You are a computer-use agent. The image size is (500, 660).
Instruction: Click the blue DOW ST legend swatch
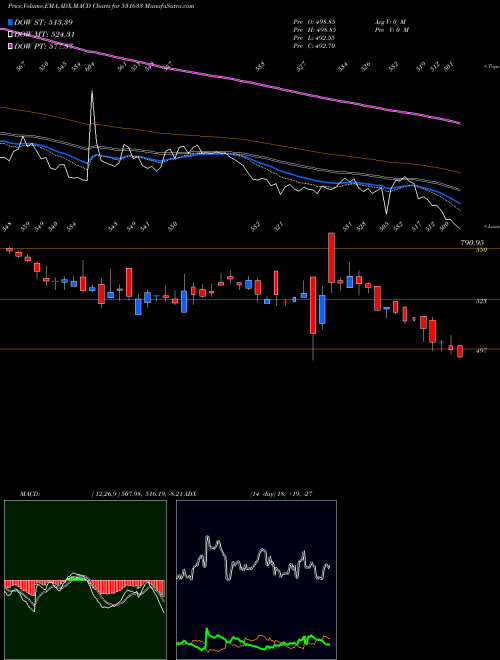[10, 22]
